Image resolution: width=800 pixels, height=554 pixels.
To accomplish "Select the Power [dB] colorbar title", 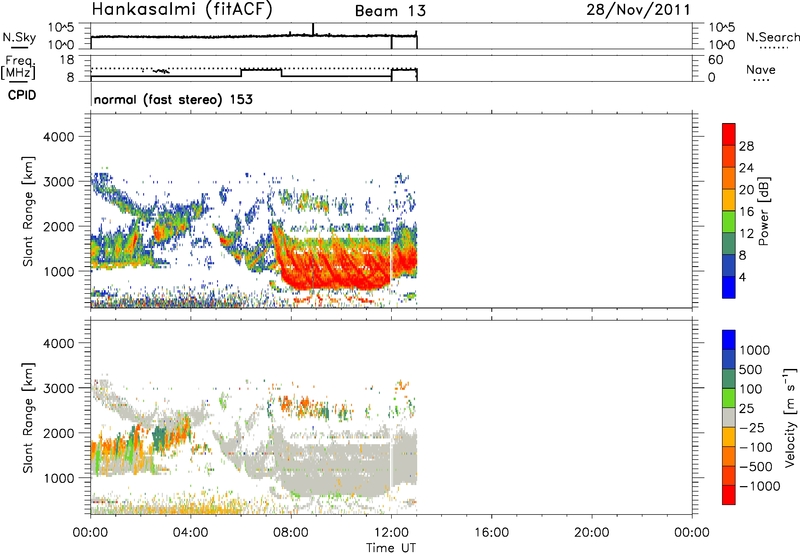I will (764, 211).
